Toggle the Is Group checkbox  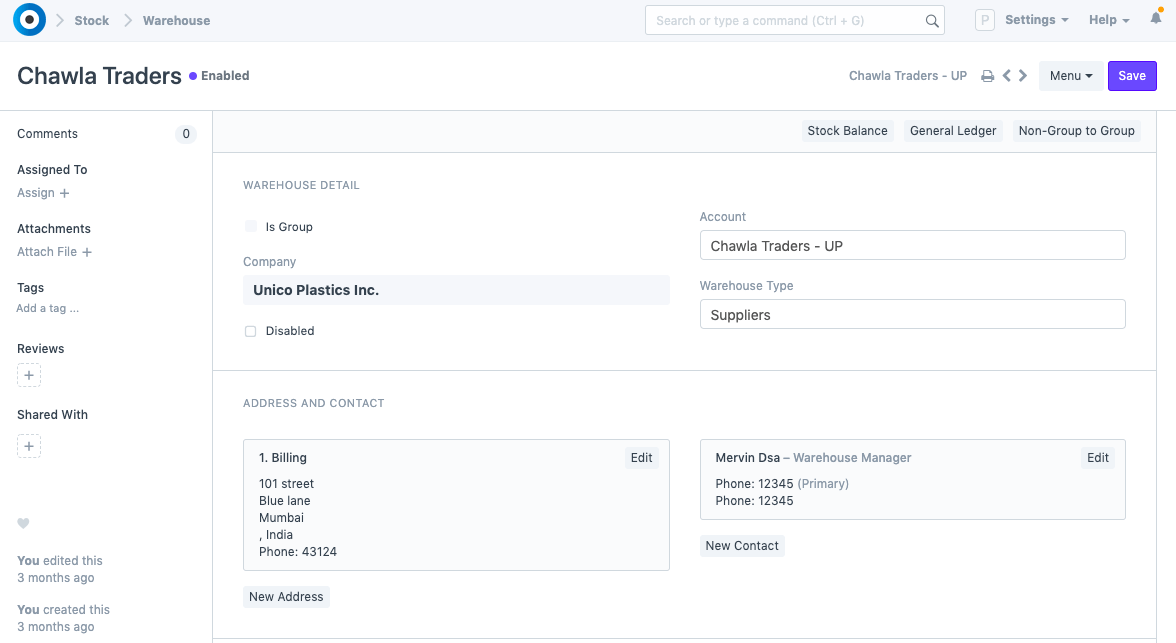pyautogui.click(x=251, y=227)
